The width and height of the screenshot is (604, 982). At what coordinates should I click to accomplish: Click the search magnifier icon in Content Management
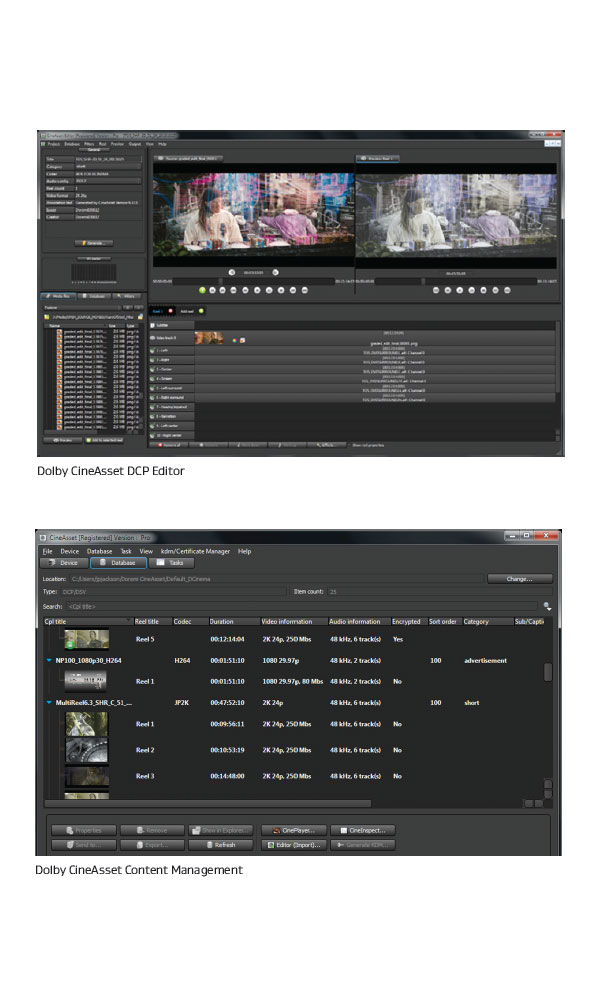click(x=547, y=606)
